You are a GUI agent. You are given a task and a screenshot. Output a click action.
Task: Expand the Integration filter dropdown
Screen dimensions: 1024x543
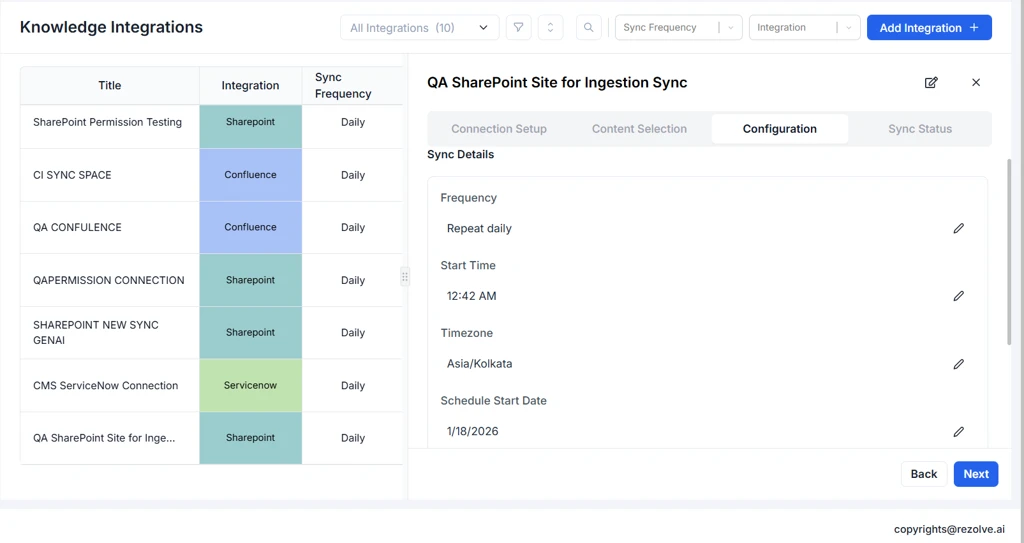848,28
